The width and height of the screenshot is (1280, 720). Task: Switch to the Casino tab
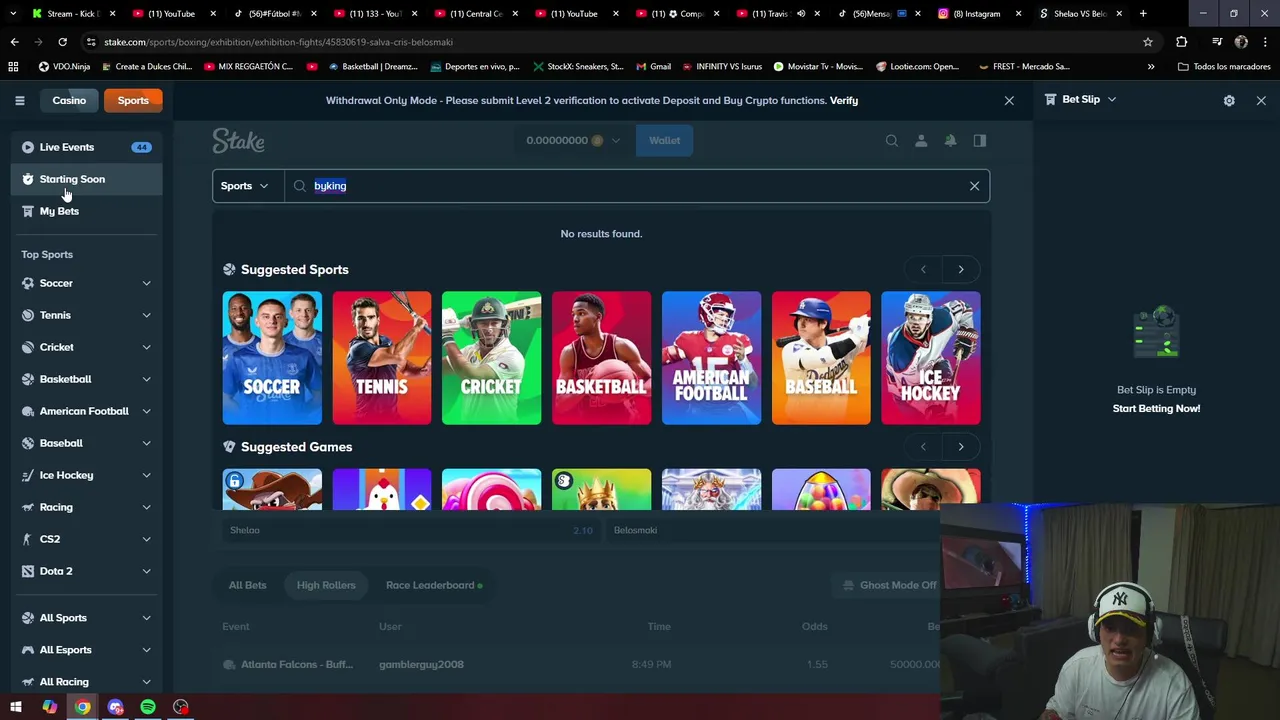(x=69, y=100)
